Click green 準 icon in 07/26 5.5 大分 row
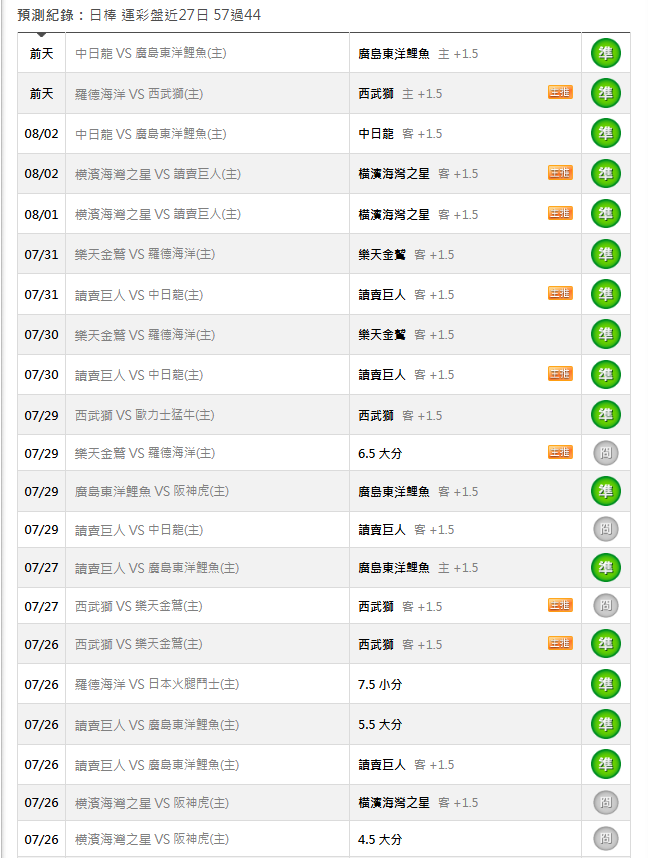 coord(605,724)
